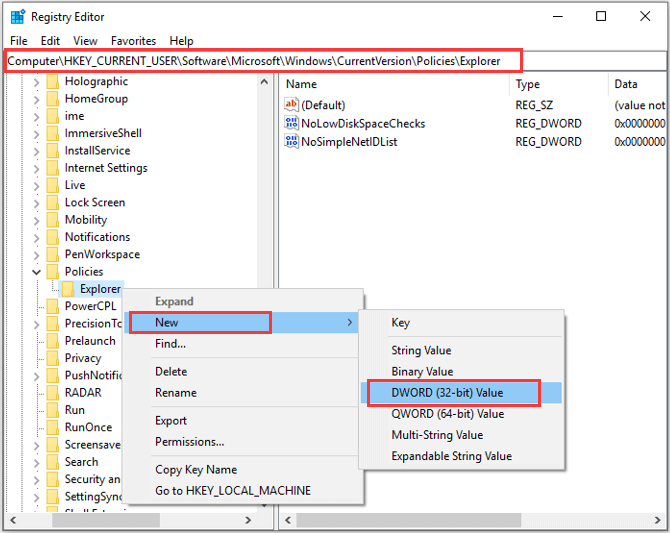Expand the Holographic tree node
Viewport: 670px width, 533px height.
36,82
